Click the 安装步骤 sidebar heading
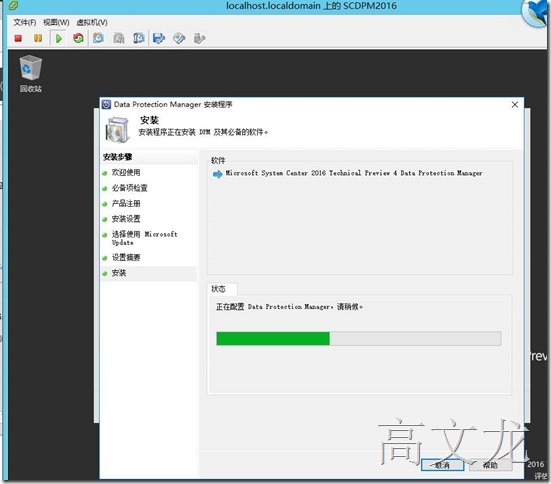The height and width of the screenshot is (484, 551). tap(117, 157)
